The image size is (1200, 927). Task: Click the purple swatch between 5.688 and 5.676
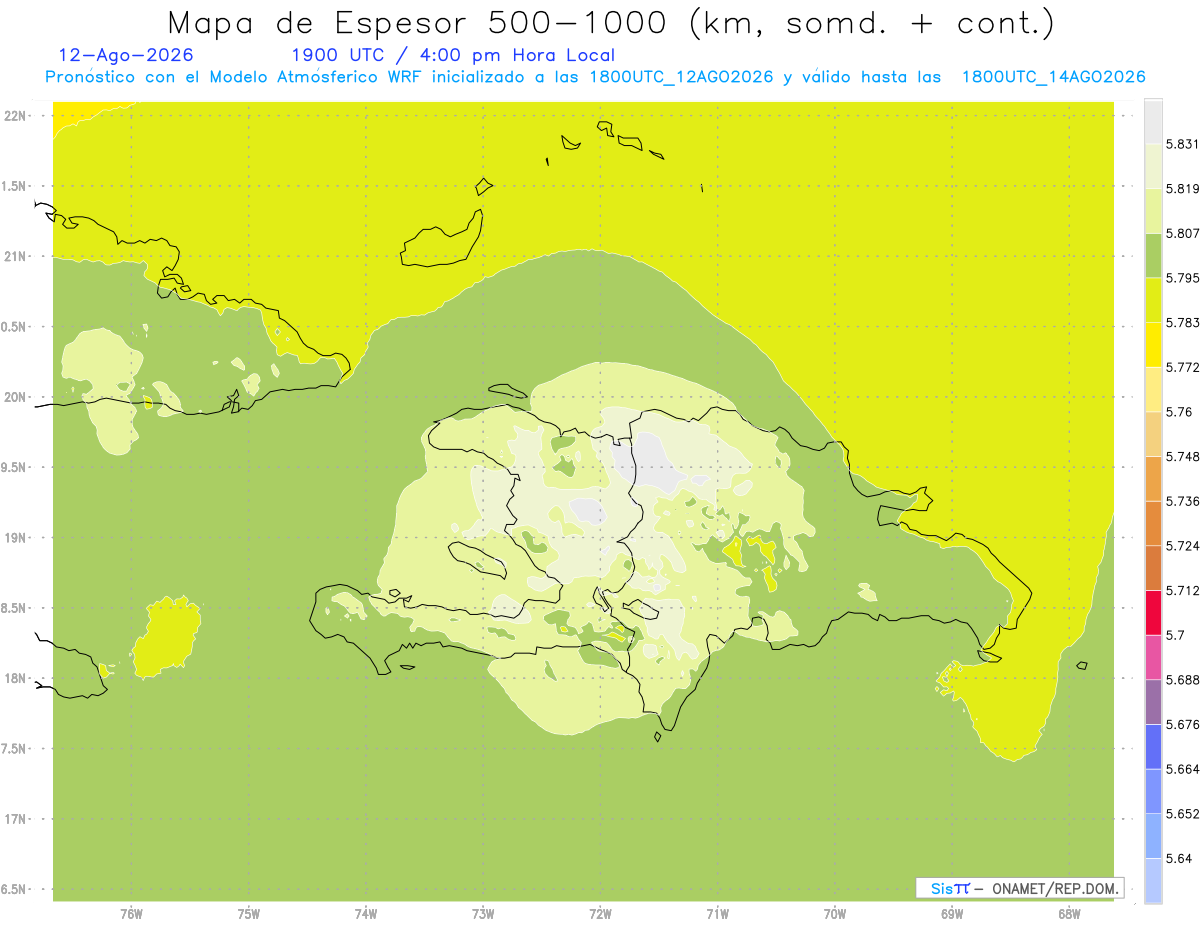tap(1153, 702)
